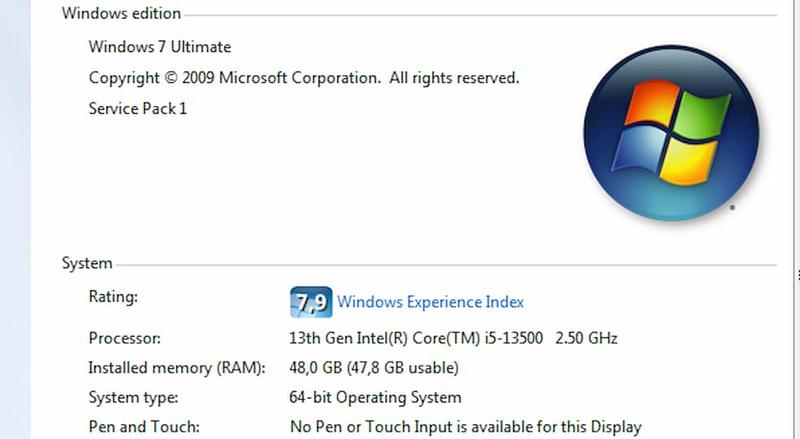Open the Windows Experience Index link
The image size is (800, 439).
click(x=430, y=302)
